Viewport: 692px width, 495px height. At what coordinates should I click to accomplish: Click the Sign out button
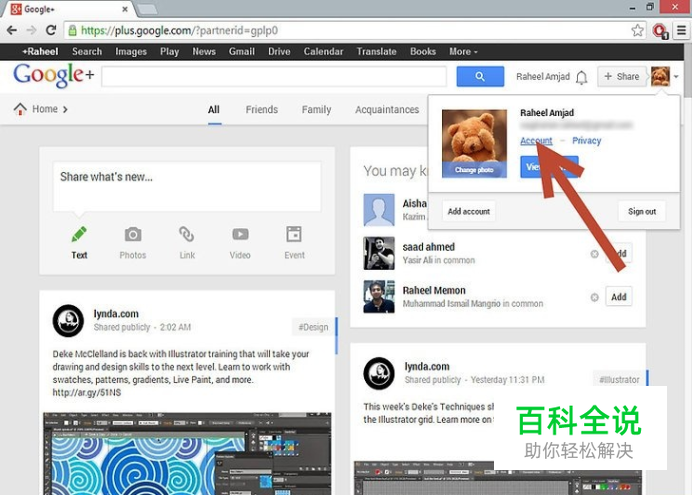coord(642,211)
